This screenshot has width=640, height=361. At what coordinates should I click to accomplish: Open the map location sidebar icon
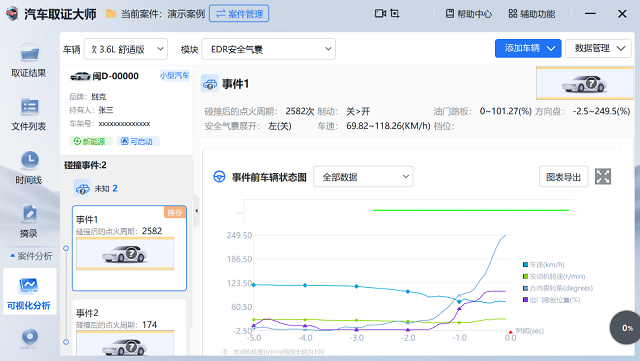(29, 338)
